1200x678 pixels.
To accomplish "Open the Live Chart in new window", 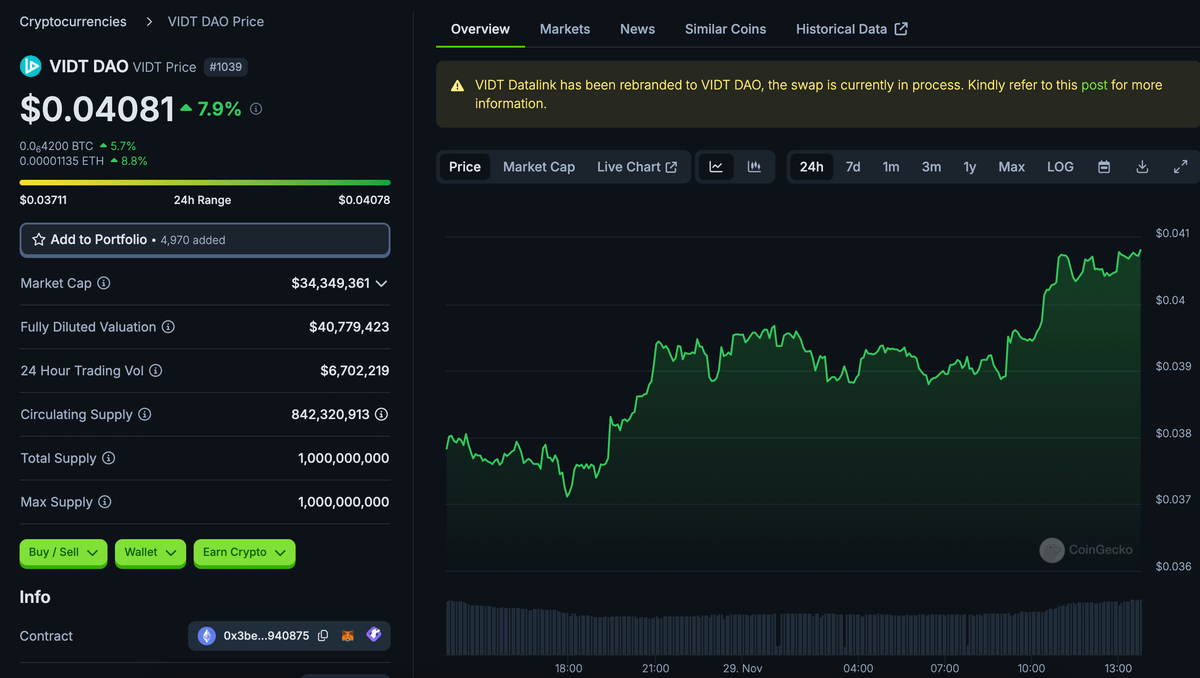I will click(637, 166).
